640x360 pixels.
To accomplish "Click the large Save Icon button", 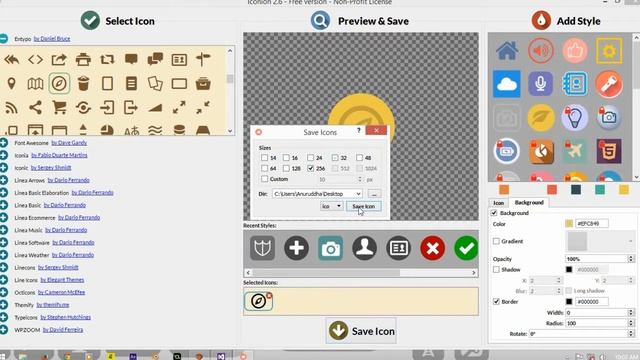I will (x=361, y=331).
